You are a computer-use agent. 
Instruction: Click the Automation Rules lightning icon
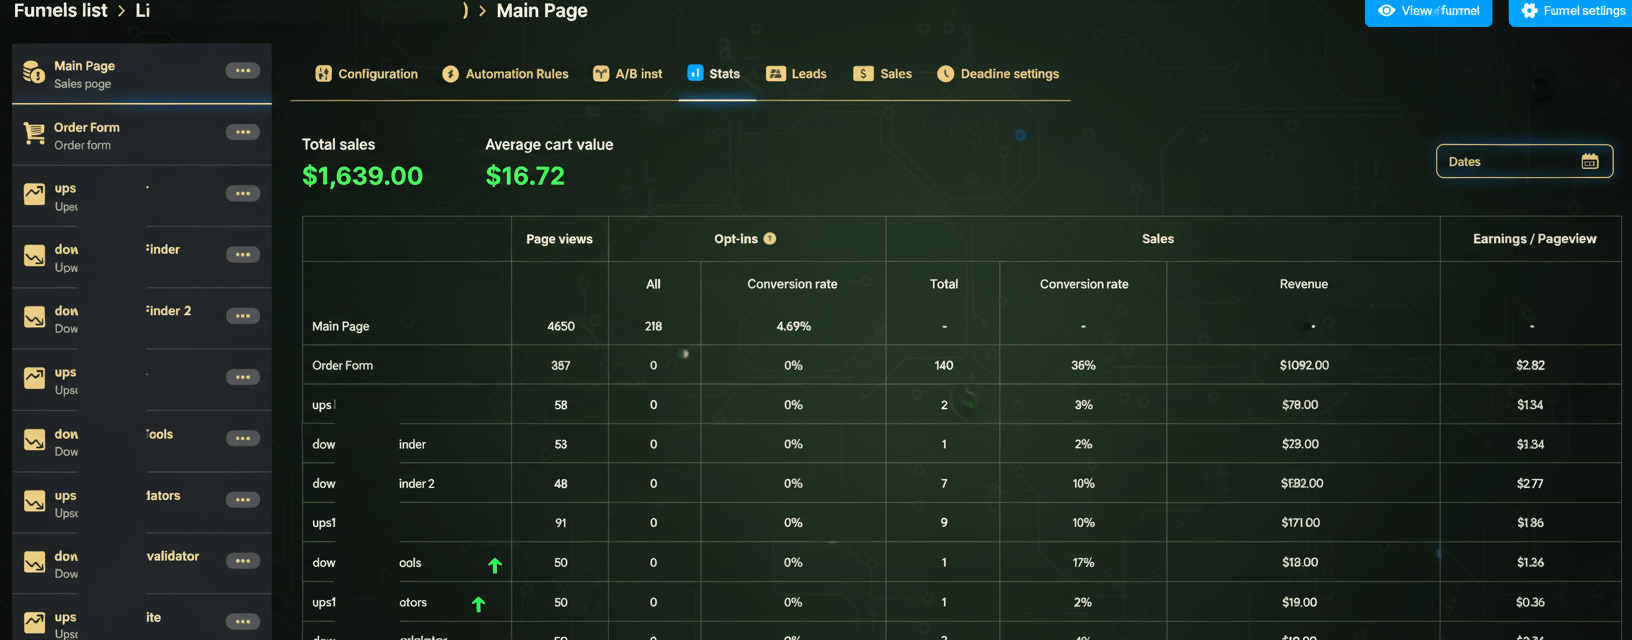pyautogui.click(x=450, y=74)
